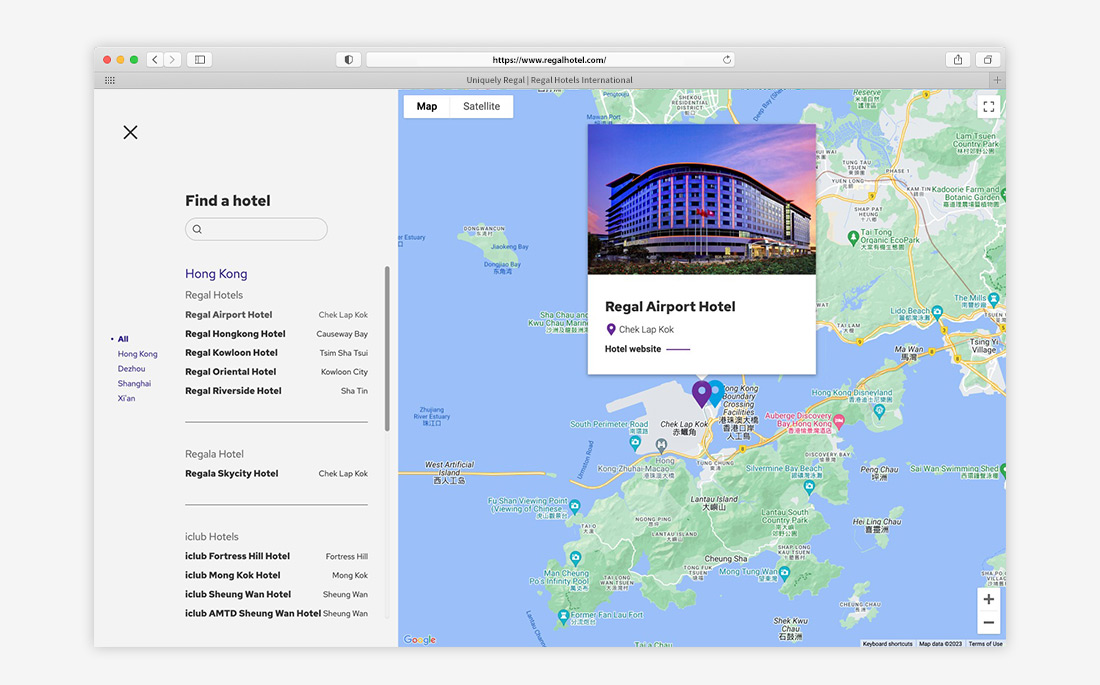Click Auberge Discovery Bay hotel marker
Image resolution: width=1100 pixels, height=685 pixels.
[839, 420]
